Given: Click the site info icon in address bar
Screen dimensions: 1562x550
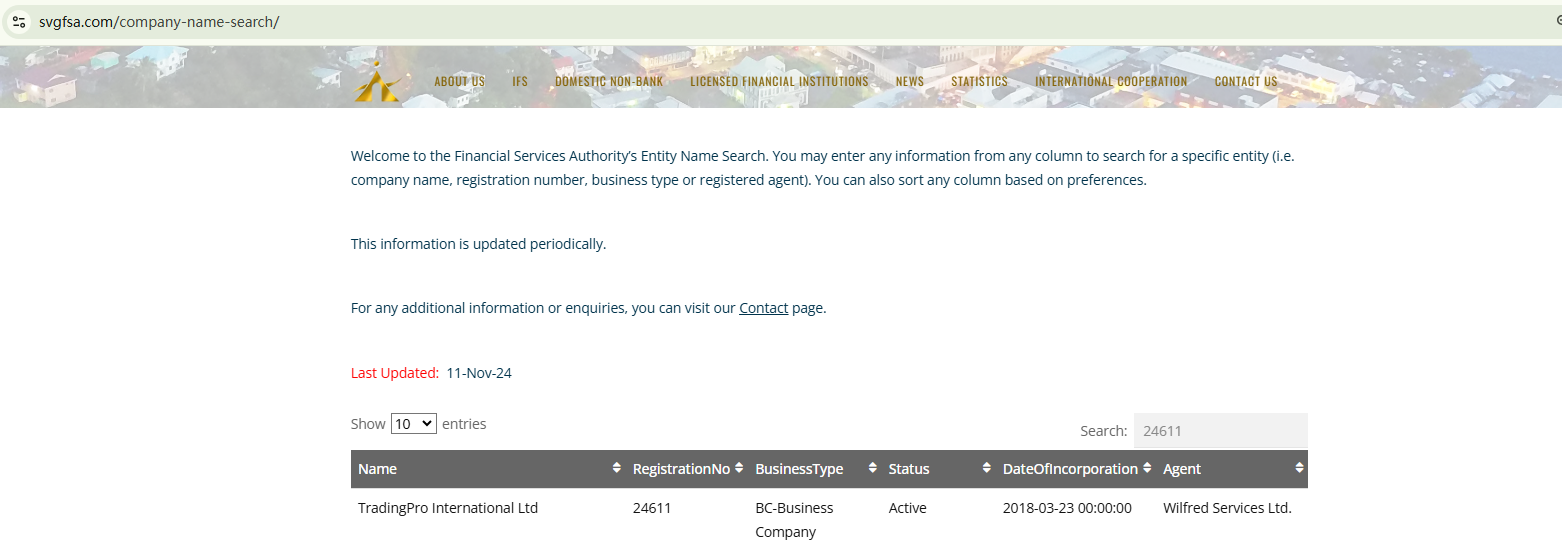Looking at the screenshot, I should (x=18, y=22).
